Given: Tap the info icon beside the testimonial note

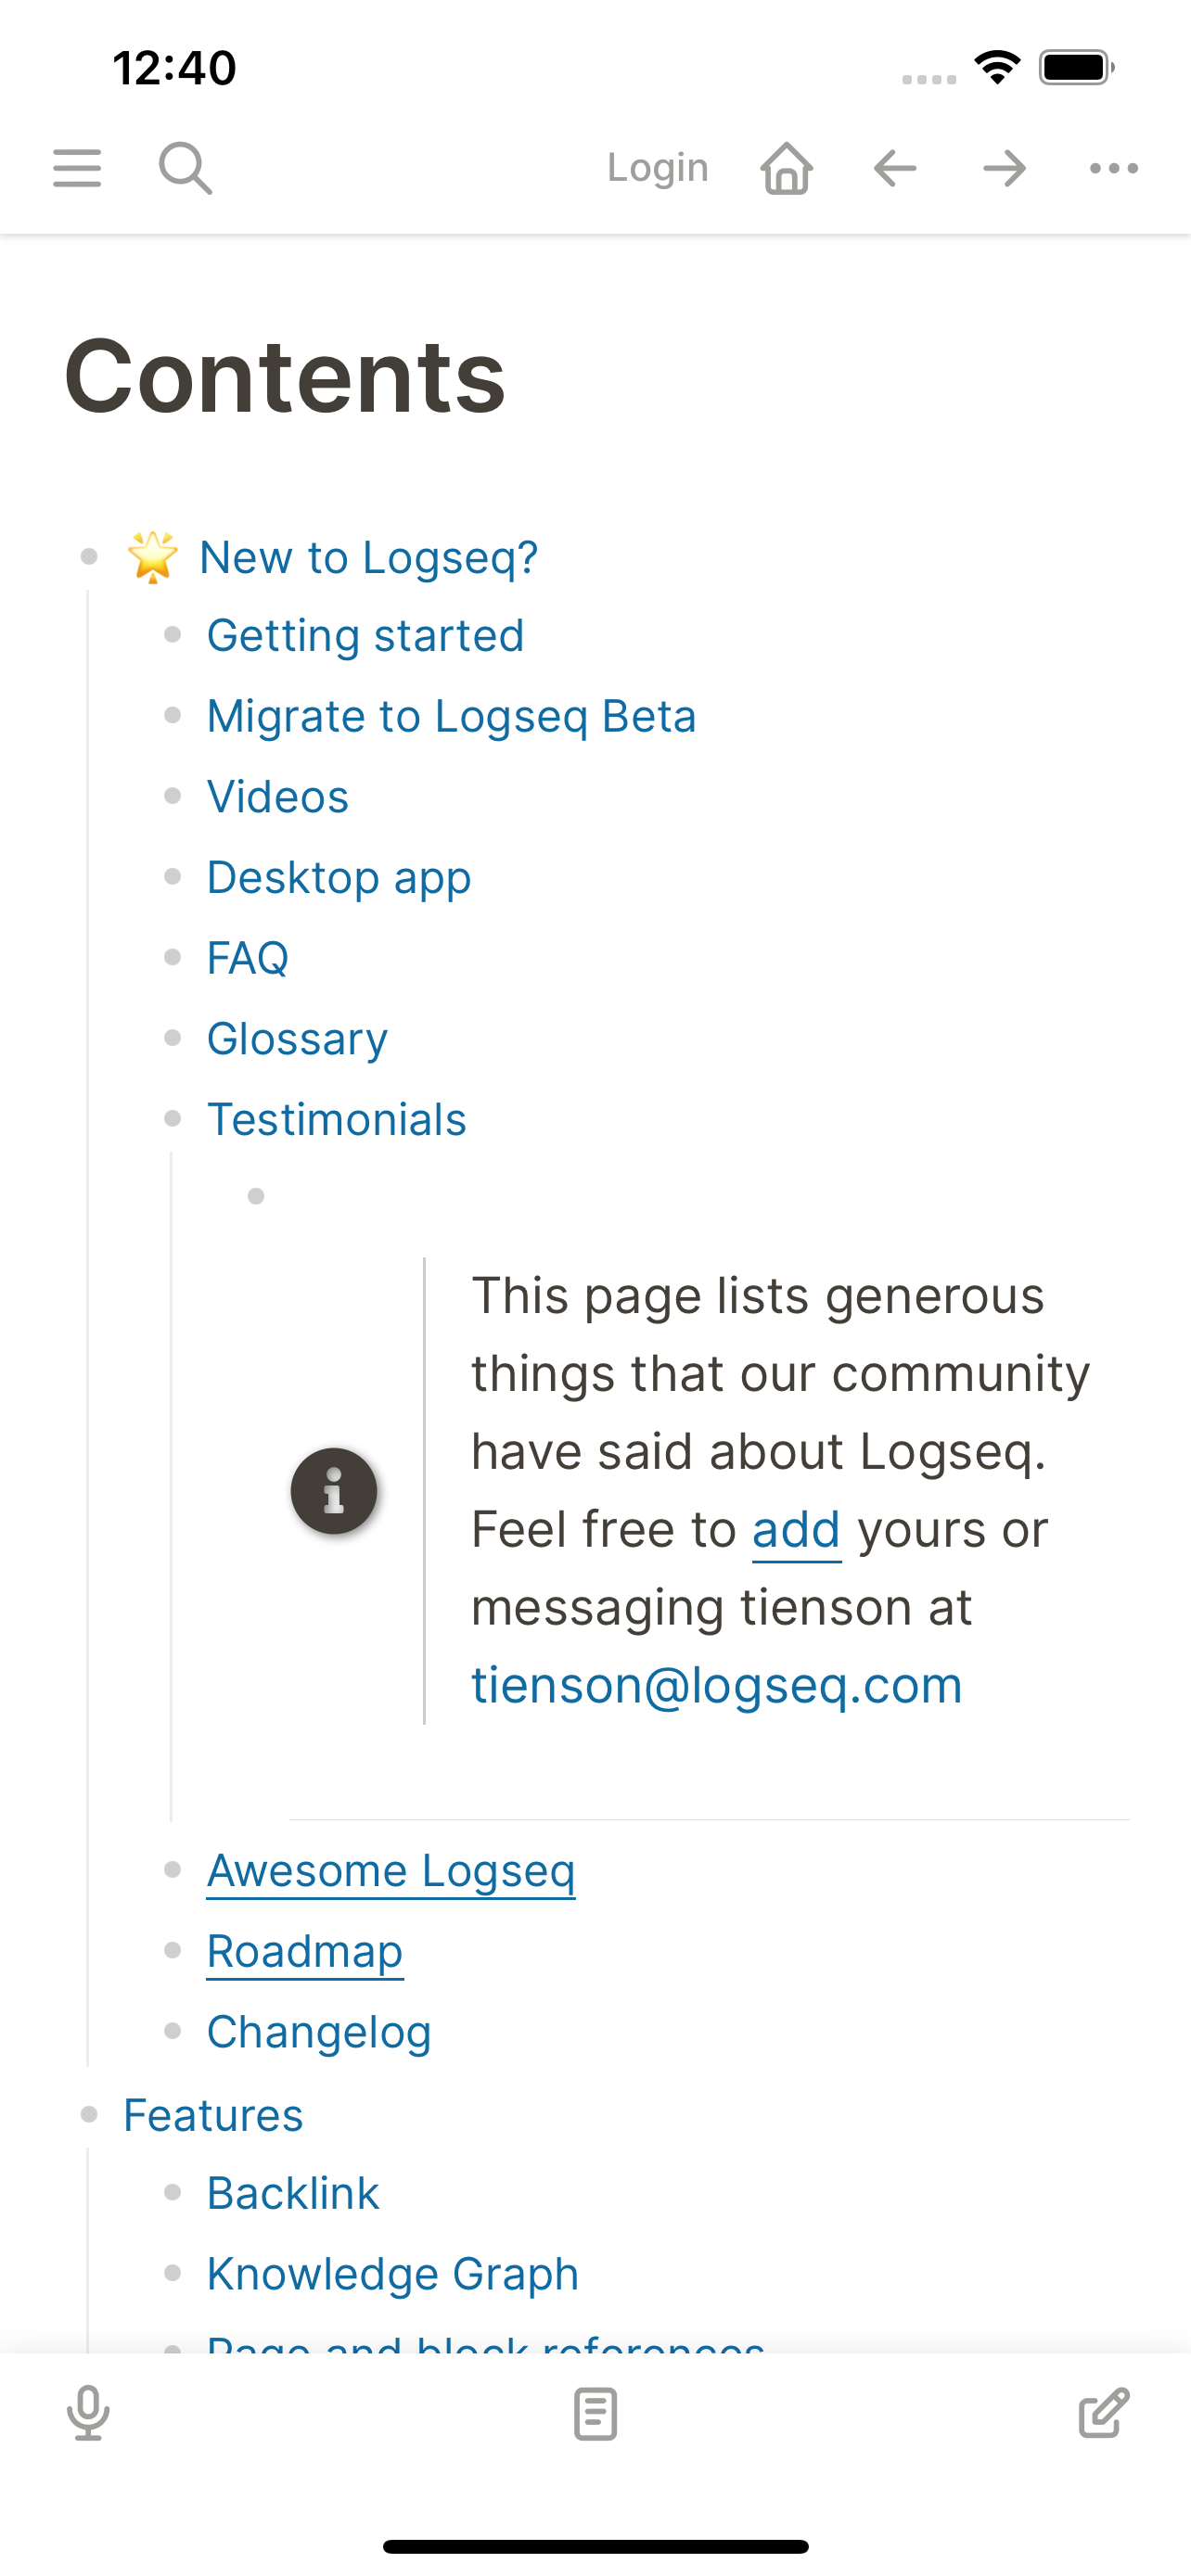Looking at the screenshot, I should 334,1490.
